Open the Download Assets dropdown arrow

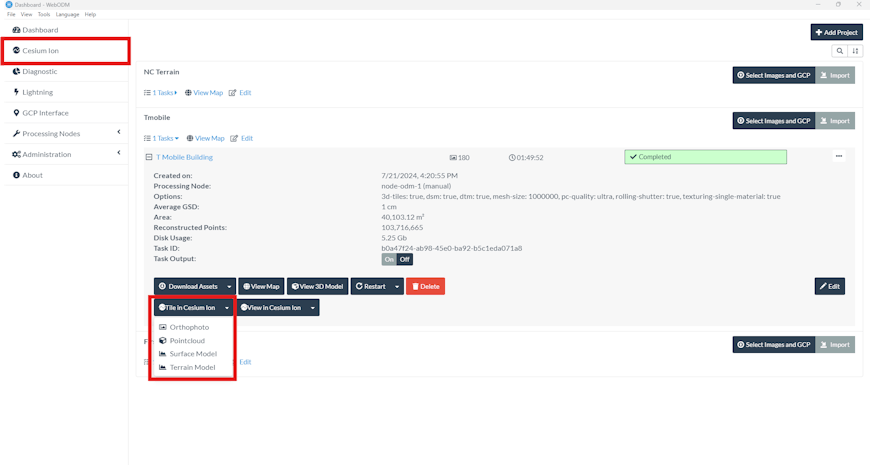coord(229,286)
